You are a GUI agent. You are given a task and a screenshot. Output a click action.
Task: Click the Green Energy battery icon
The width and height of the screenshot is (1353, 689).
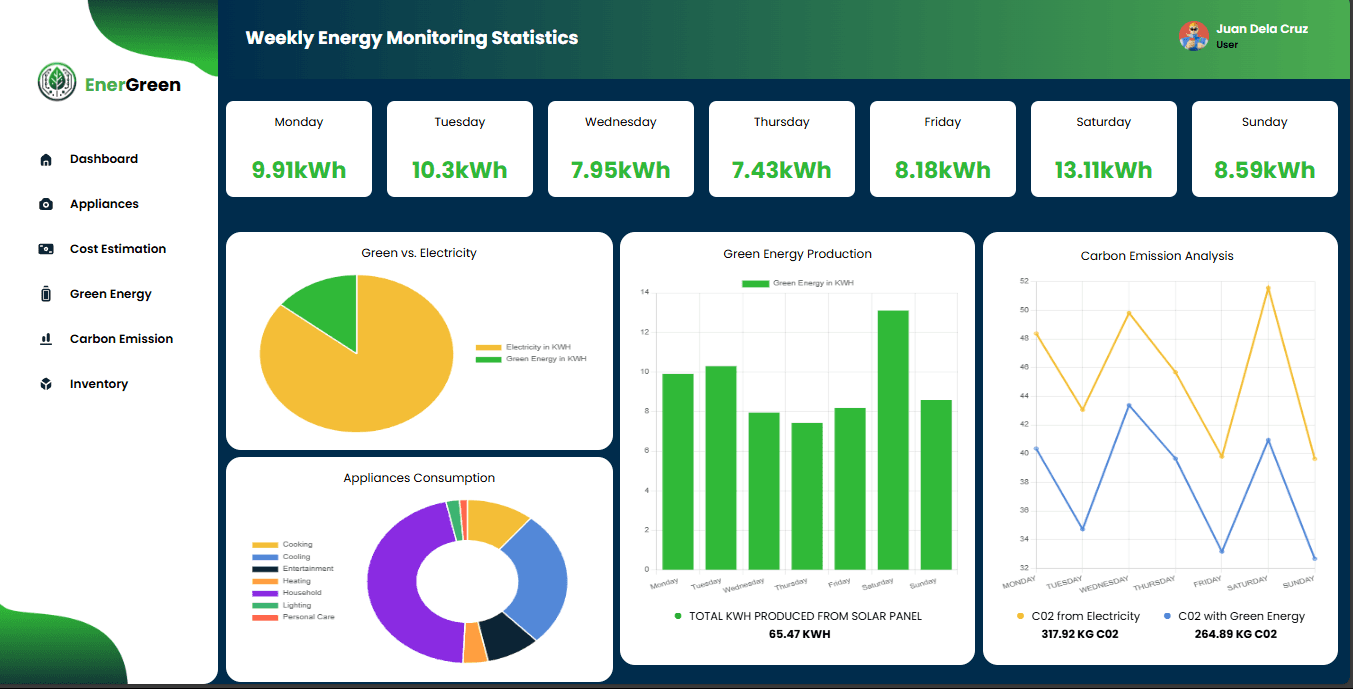point(45,294)
